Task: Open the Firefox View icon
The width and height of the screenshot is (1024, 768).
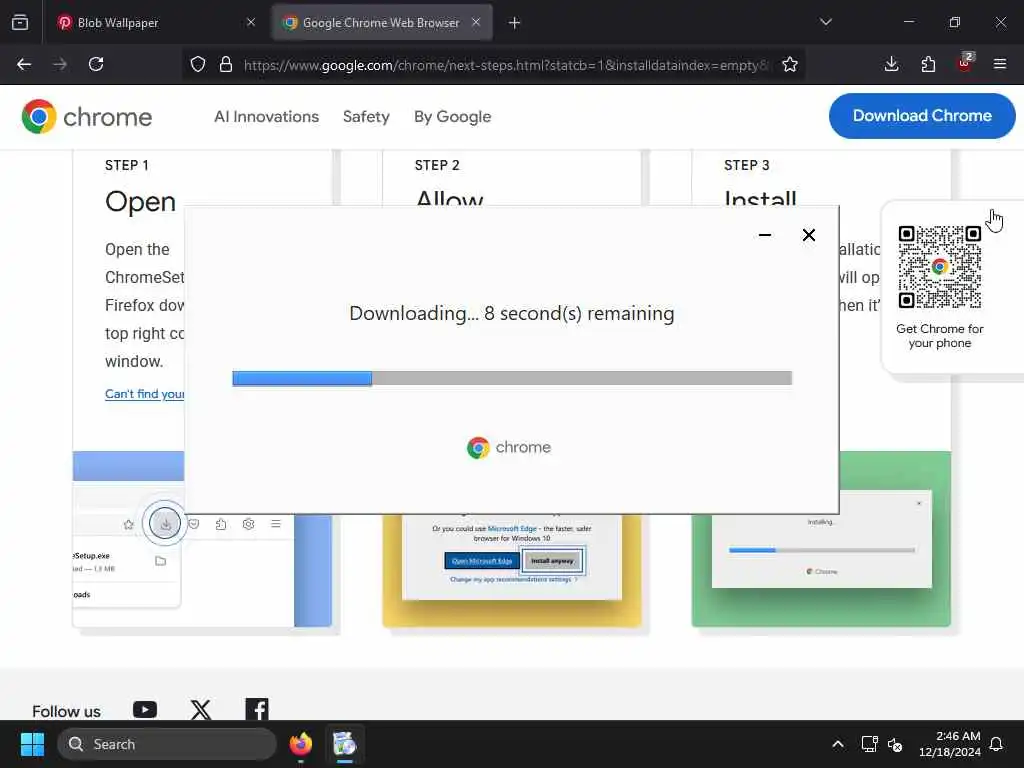Action: tap(20, 22)
